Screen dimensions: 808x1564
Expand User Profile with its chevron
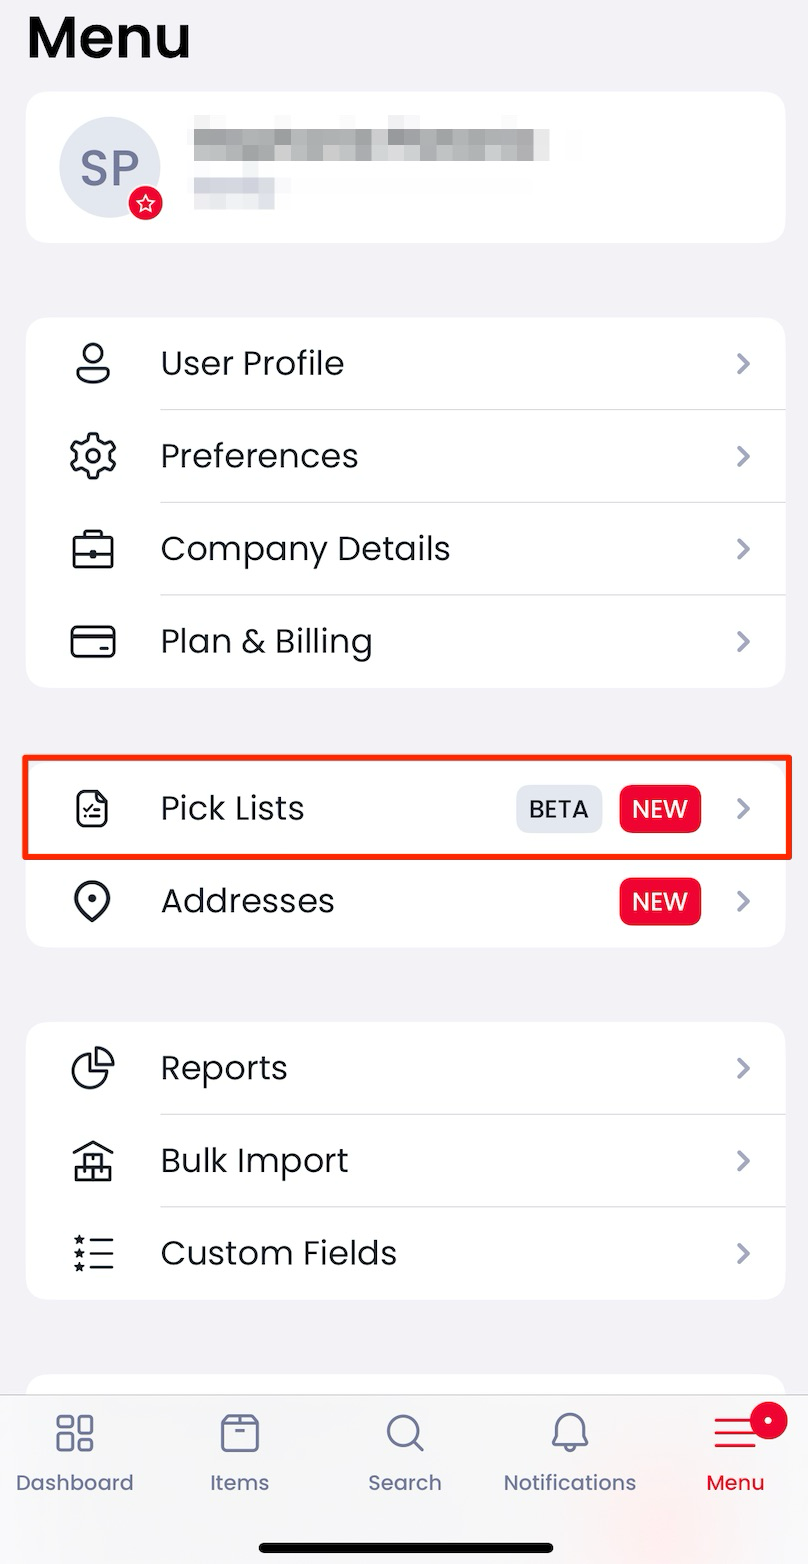pos(743,363)
